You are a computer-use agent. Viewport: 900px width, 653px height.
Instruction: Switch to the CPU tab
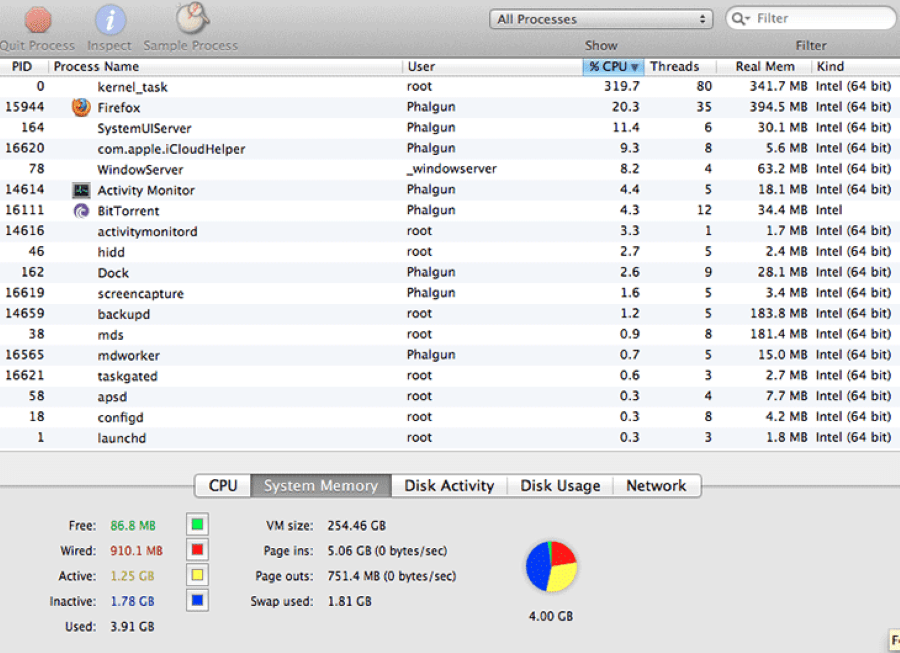tap(221, 485)
